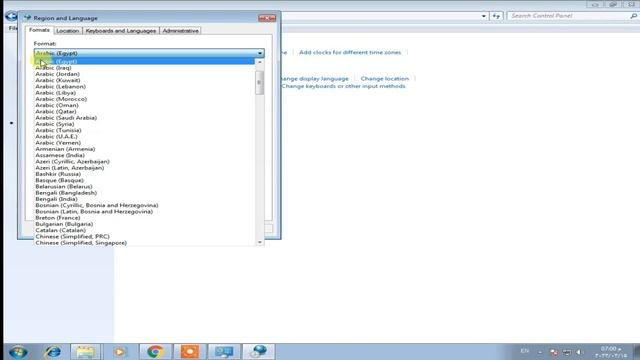Select Arabic (Kuwait) format
640x360 pixels.
144,80
